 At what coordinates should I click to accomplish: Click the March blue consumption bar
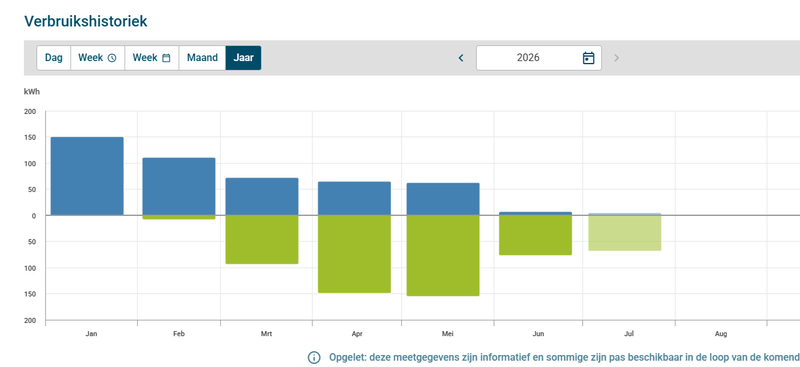(262, 197)
